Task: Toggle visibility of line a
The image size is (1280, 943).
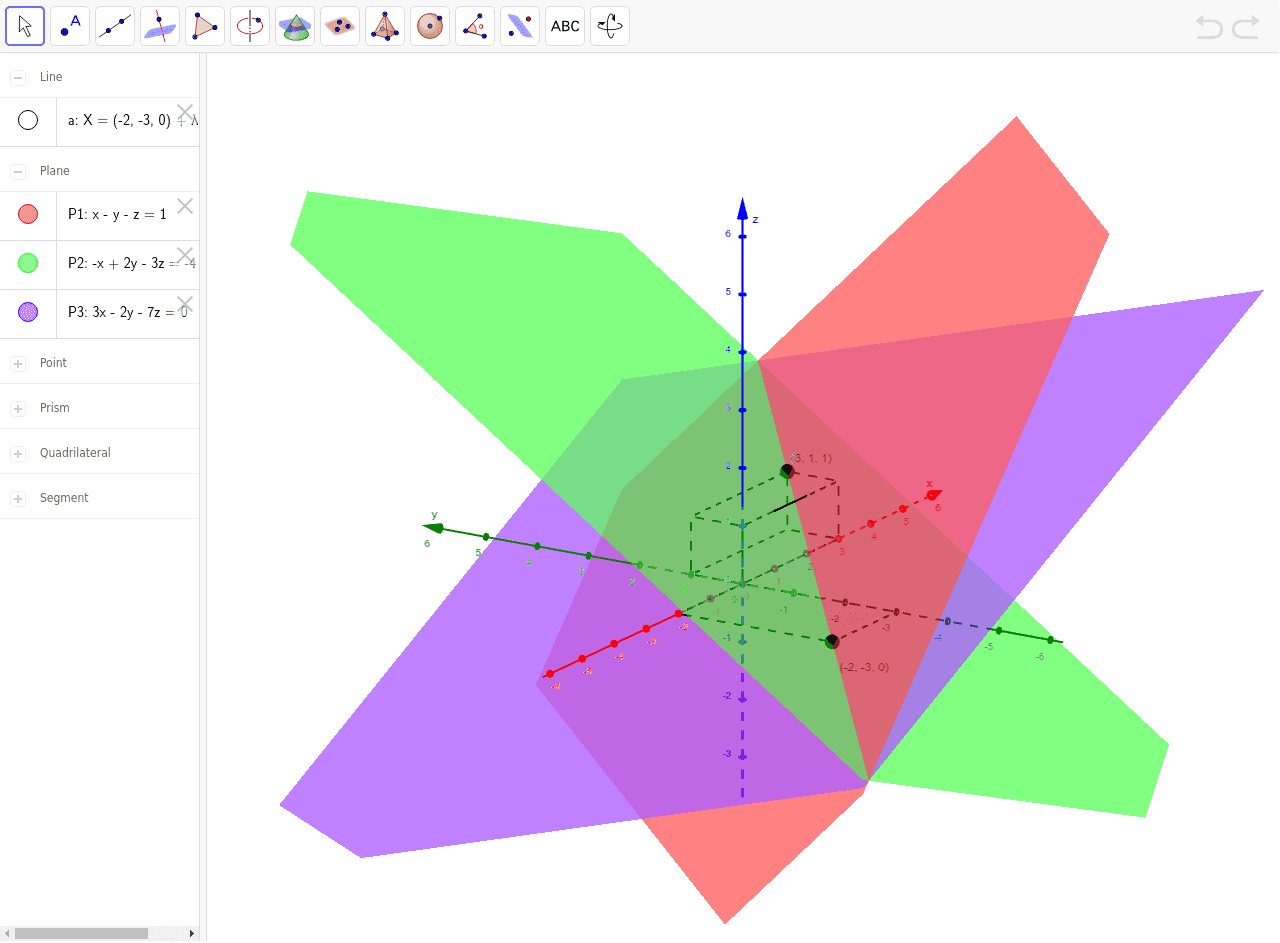Action: point(28,121)
